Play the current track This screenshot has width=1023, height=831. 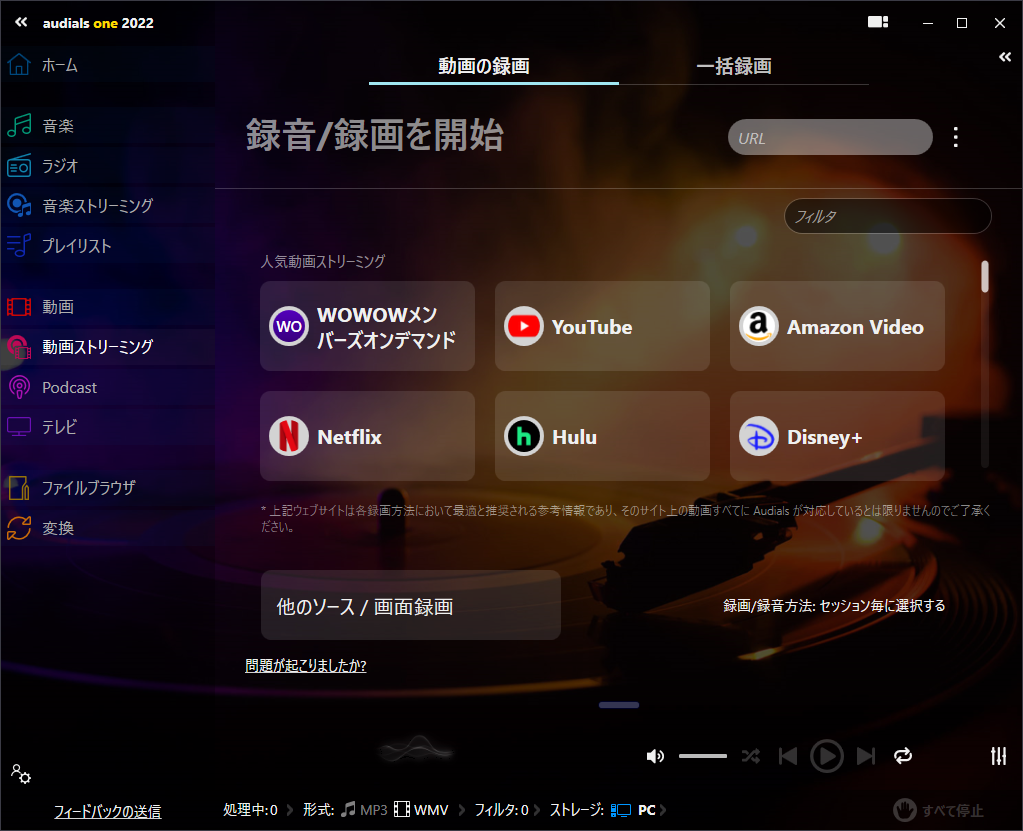coord(827,756)
